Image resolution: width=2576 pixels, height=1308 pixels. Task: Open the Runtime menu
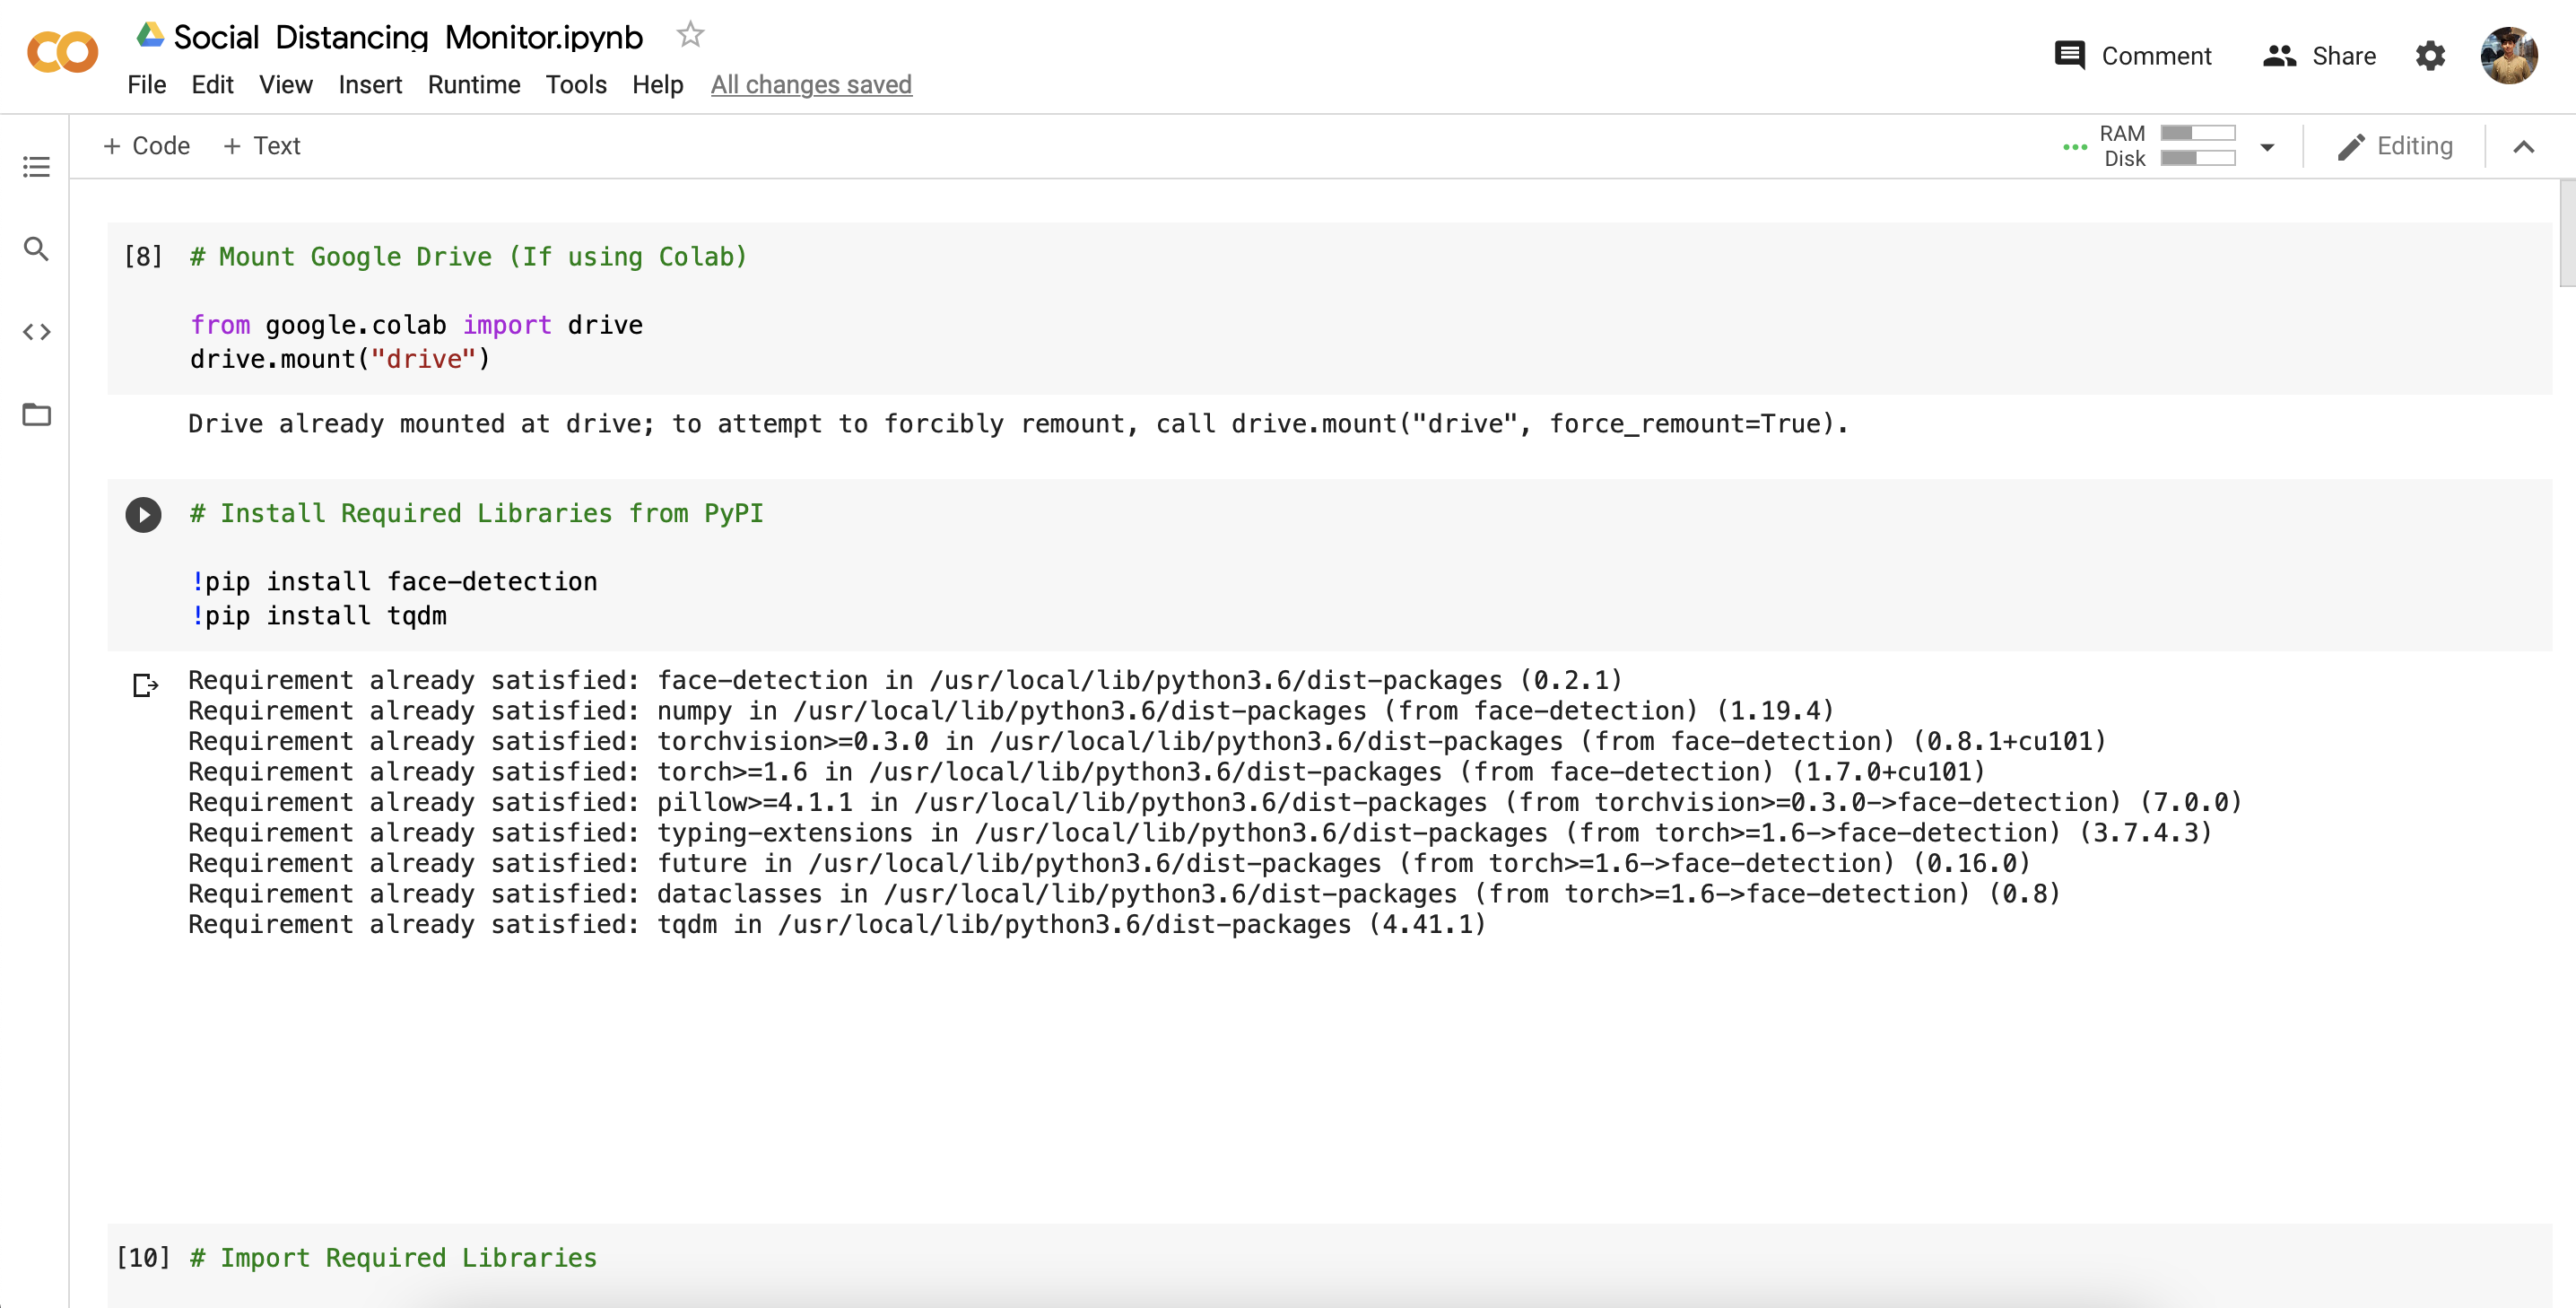point(473,85)
